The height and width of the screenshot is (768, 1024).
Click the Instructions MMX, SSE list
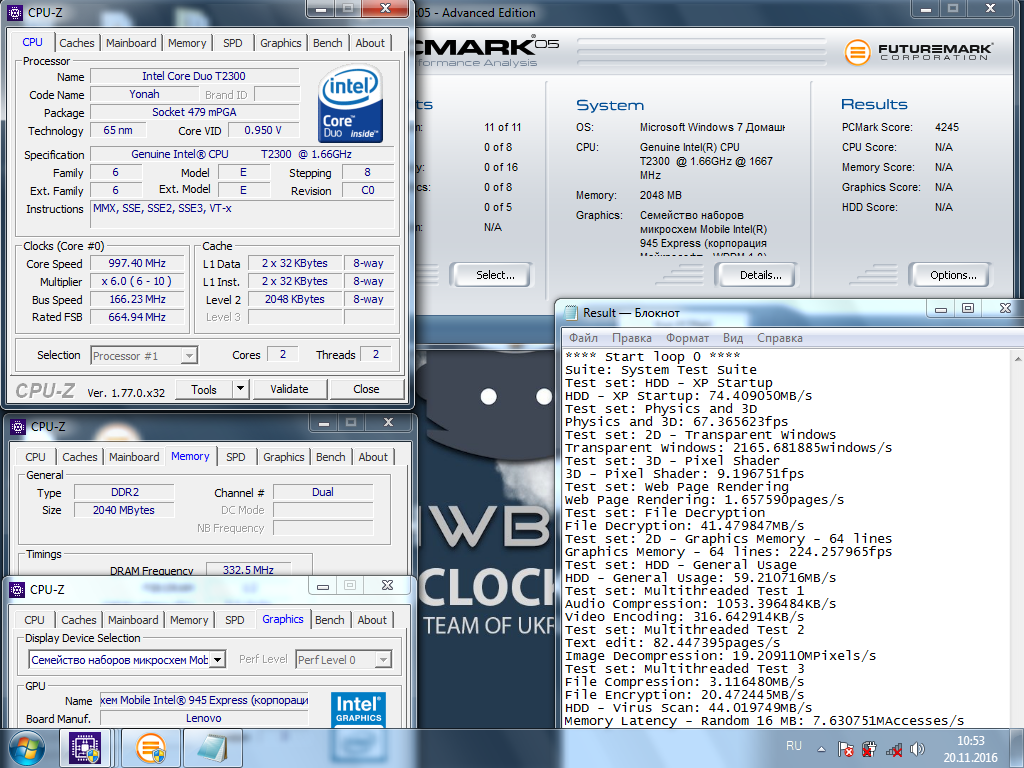(242, 214)
